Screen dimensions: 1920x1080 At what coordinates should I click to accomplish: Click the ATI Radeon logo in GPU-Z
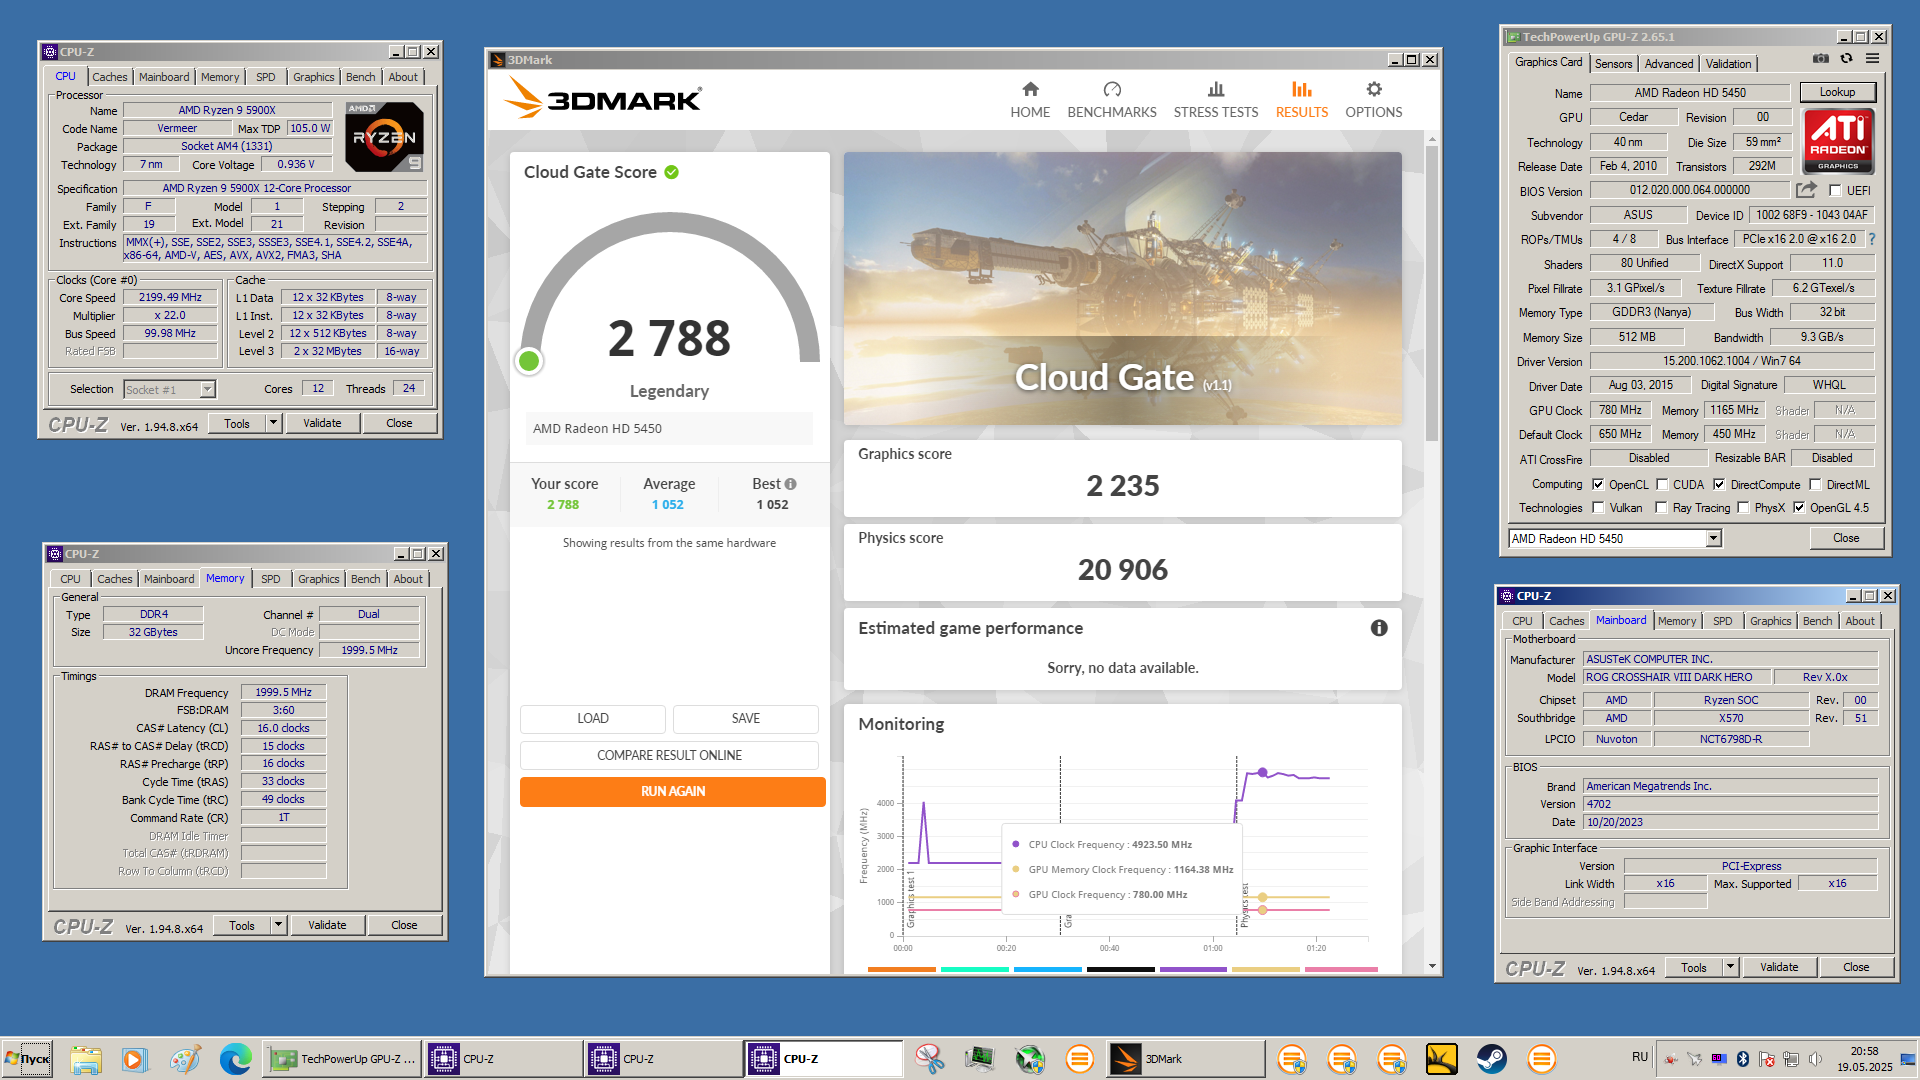(1838, 141)
